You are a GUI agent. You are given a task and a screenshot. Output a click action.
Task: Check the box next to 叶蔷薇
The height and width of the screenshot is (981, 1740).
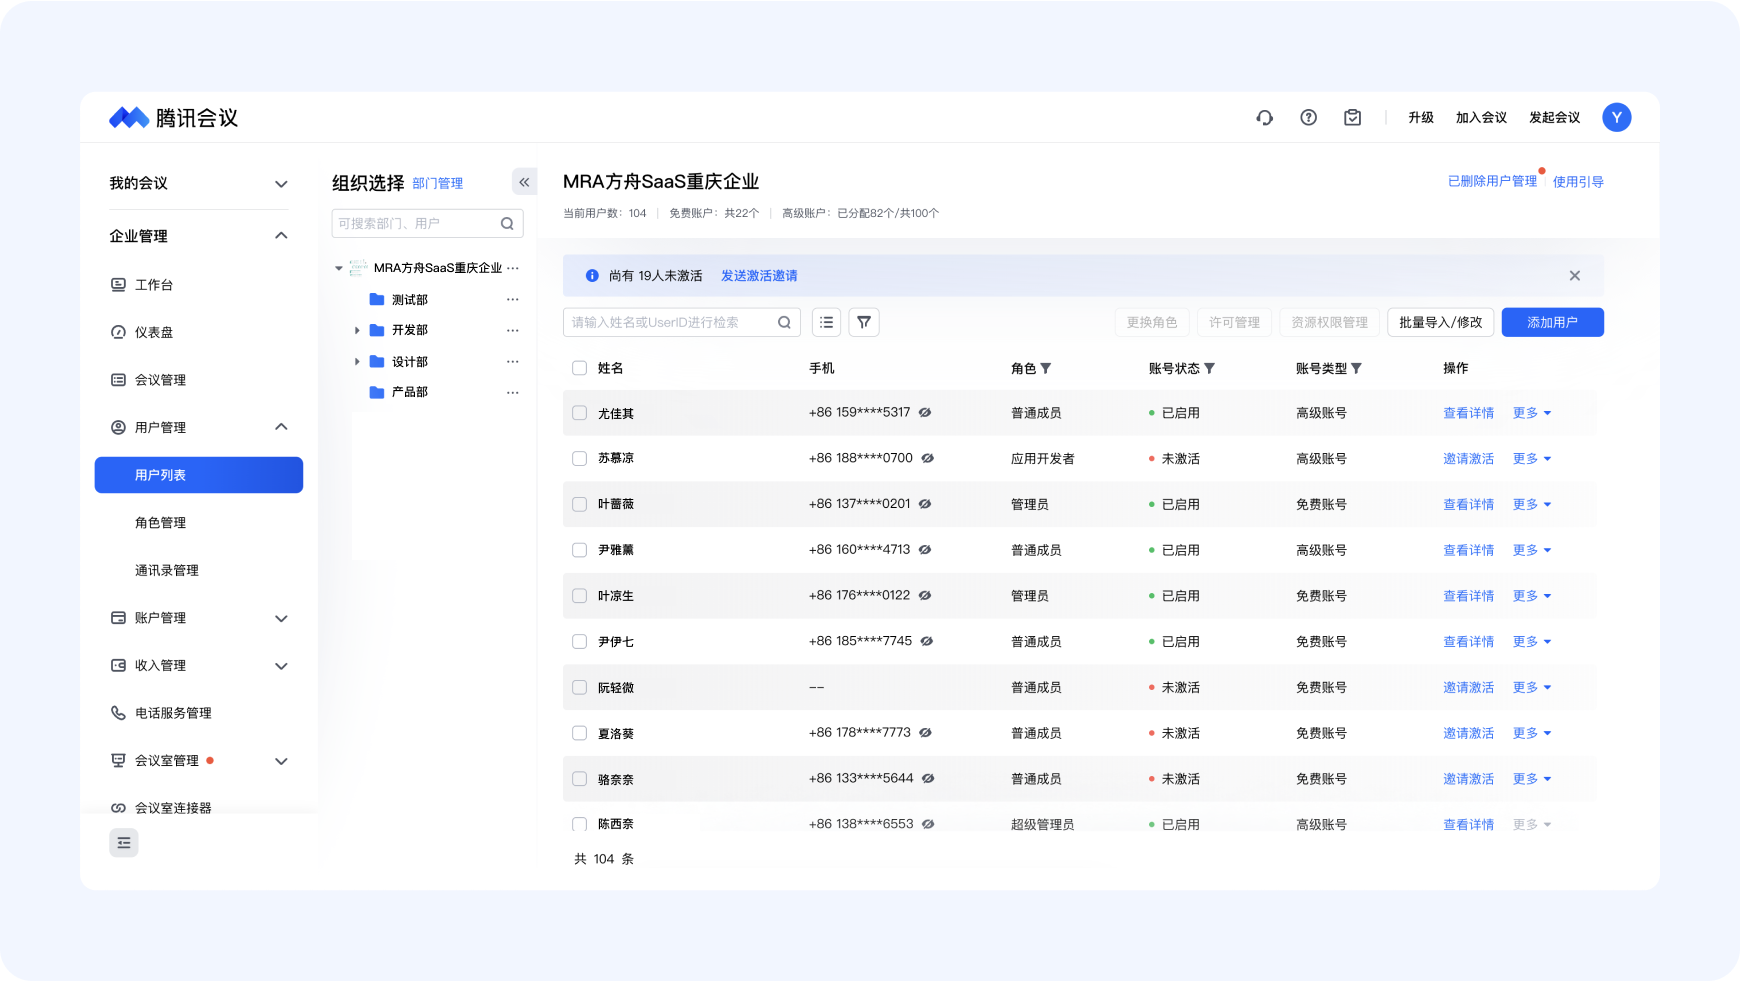point(579,504)
